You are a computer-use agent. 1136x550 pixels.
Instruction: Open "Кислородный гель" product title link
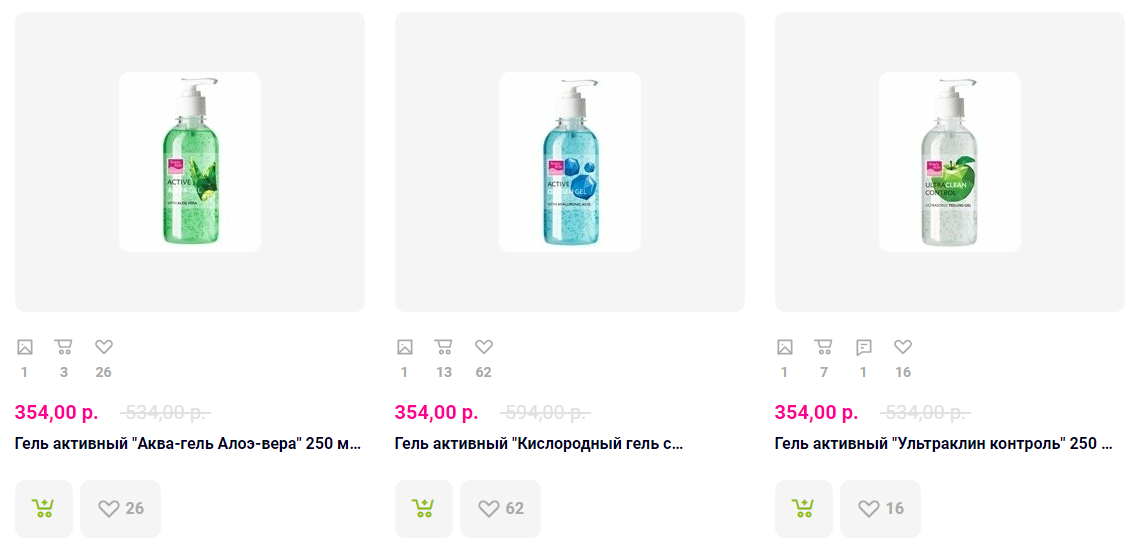(x=539, y=444)
